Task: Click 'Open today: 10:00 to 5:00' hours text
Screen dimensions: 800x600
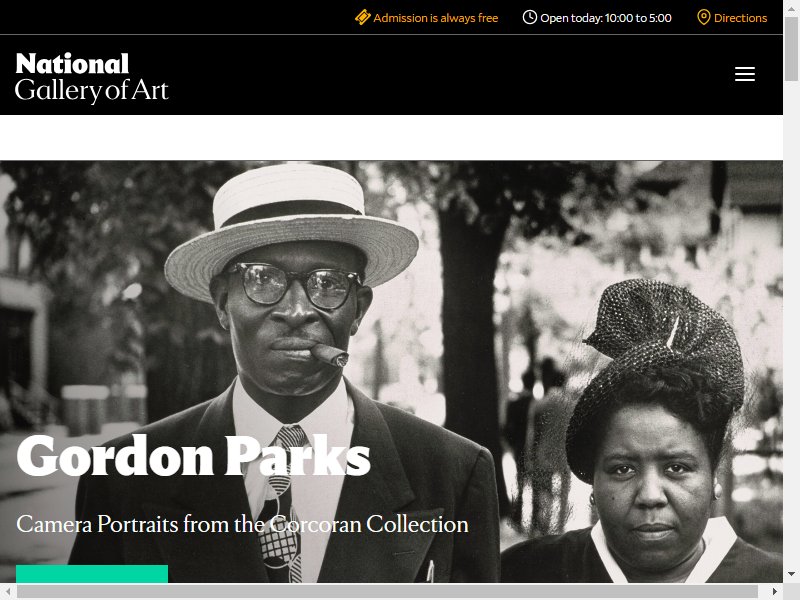Action: click(x=606, y=18)
